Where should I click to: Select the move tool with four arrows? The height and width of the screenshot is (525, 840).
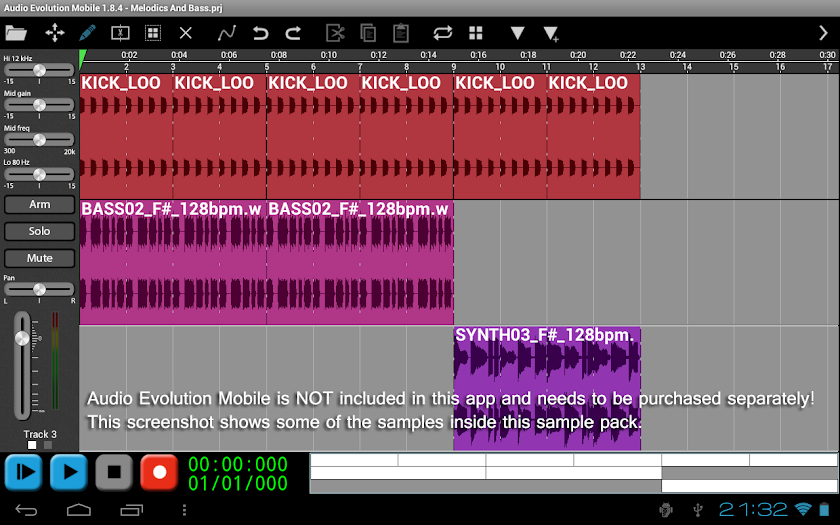tap(55, 33)
